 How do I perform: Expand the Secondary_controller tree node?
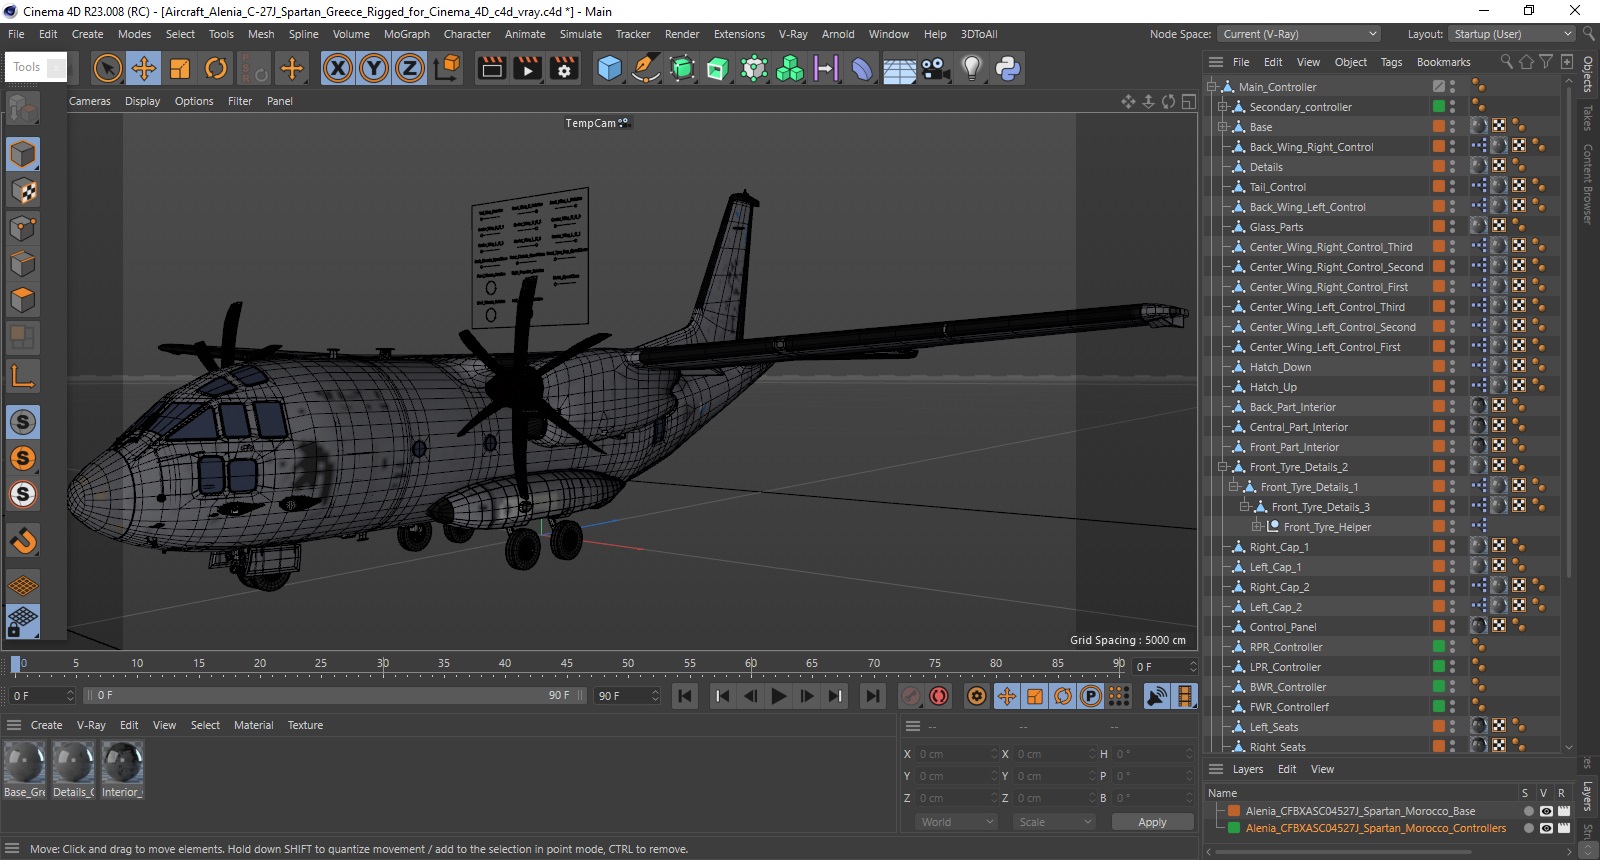pos(1223,107)
